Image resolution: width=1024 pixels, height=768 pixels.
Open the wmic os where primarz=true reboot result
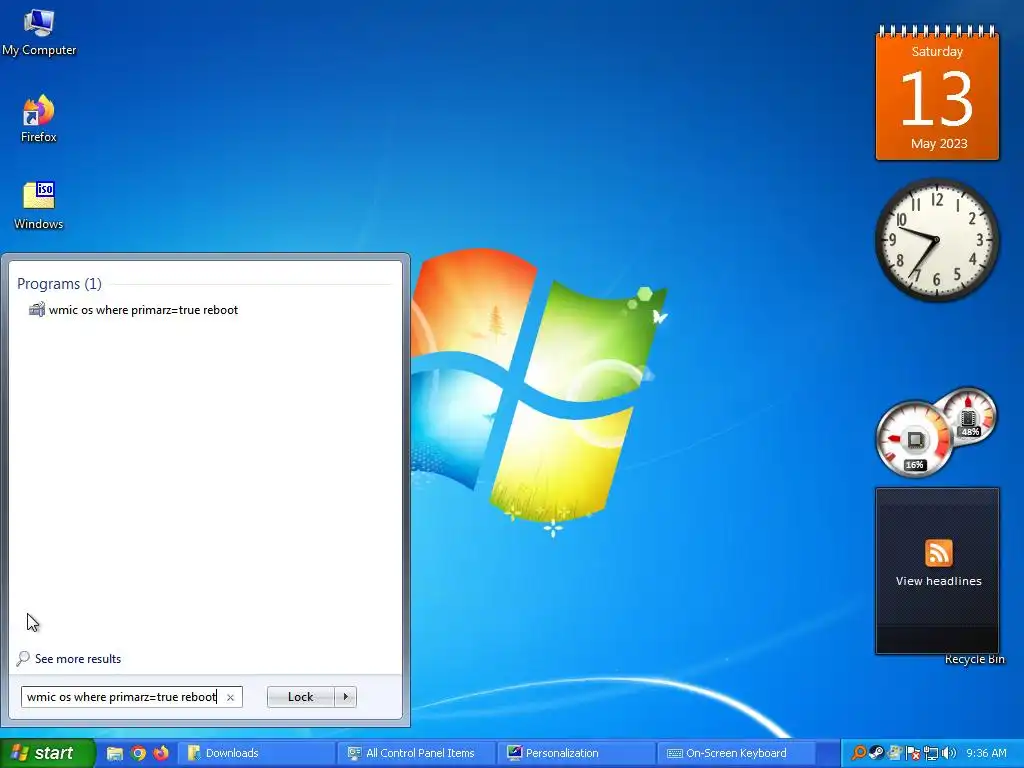[x=143, y=310]
